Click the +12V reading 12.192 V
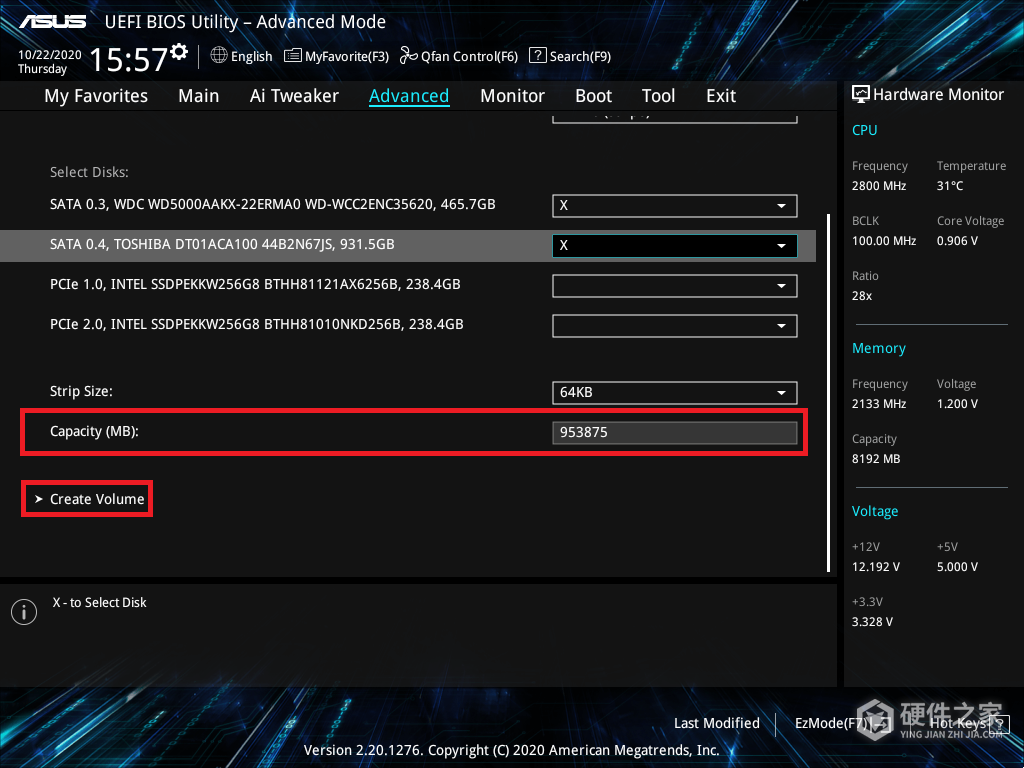Image resolution: width=1024 pixels, height=768 pixels. click(x=875, y=567)
